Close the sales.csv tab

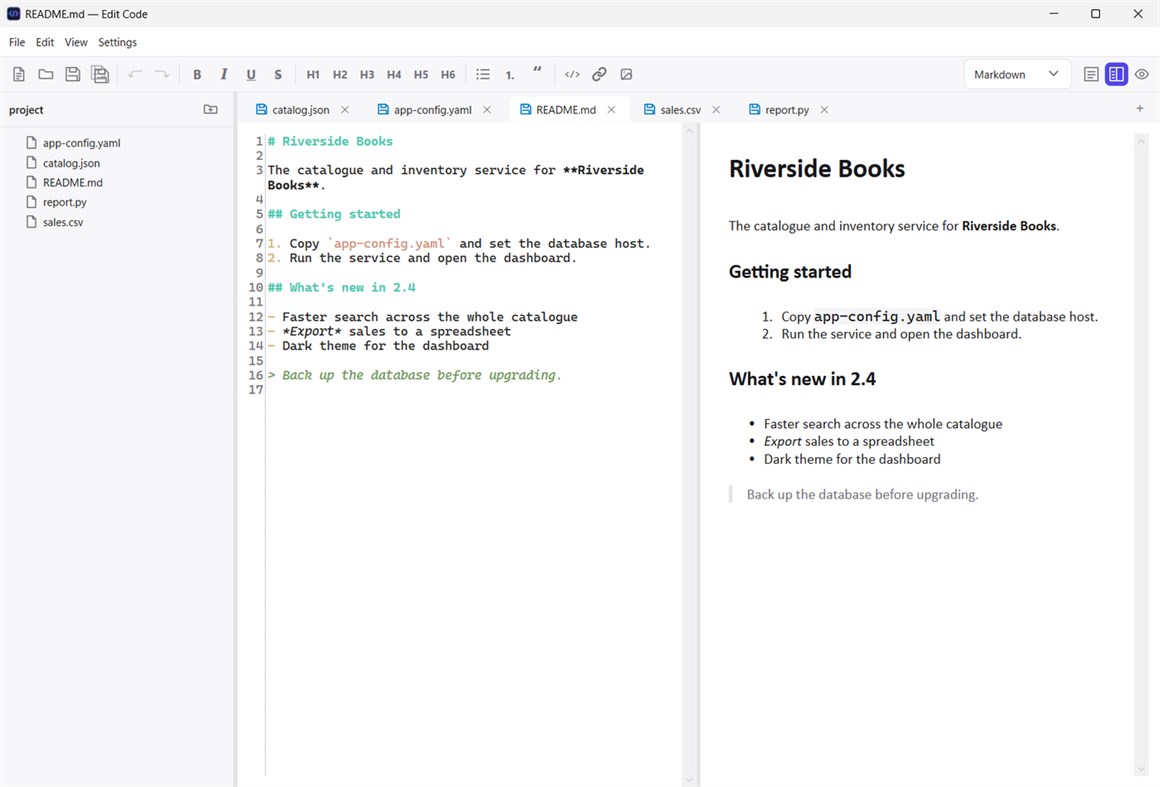click(x=716, y=109)
